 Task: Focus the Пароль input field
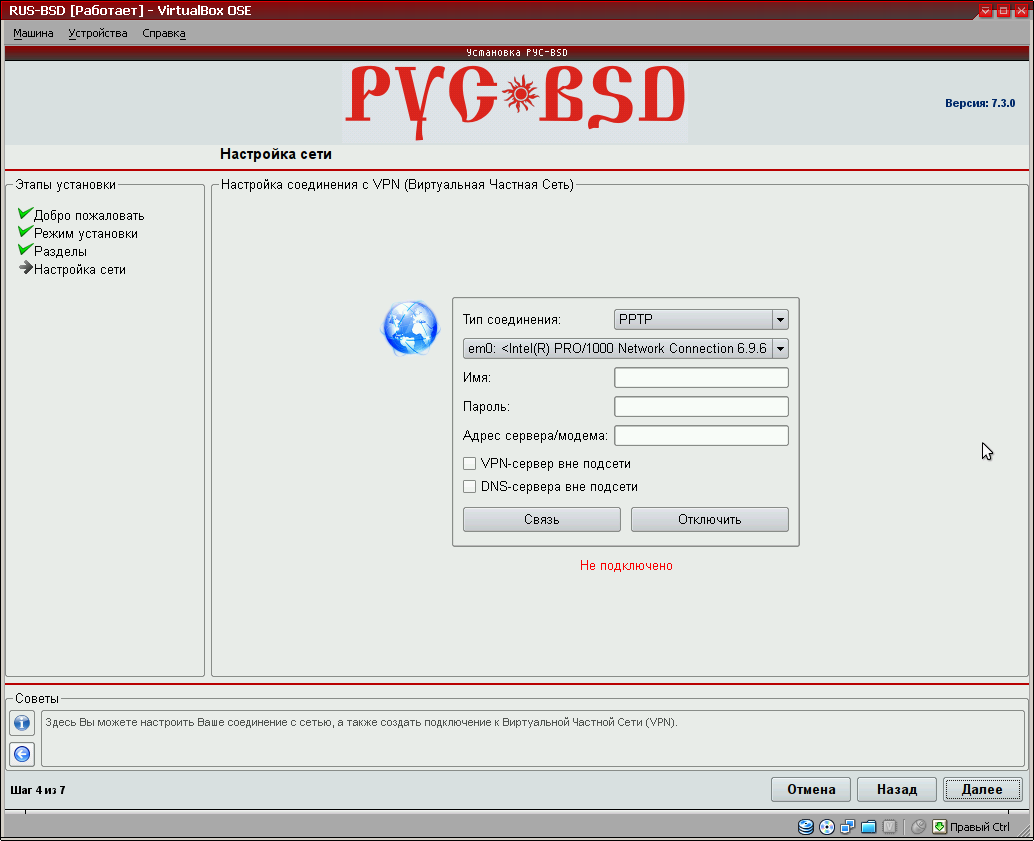pos(701,406)
